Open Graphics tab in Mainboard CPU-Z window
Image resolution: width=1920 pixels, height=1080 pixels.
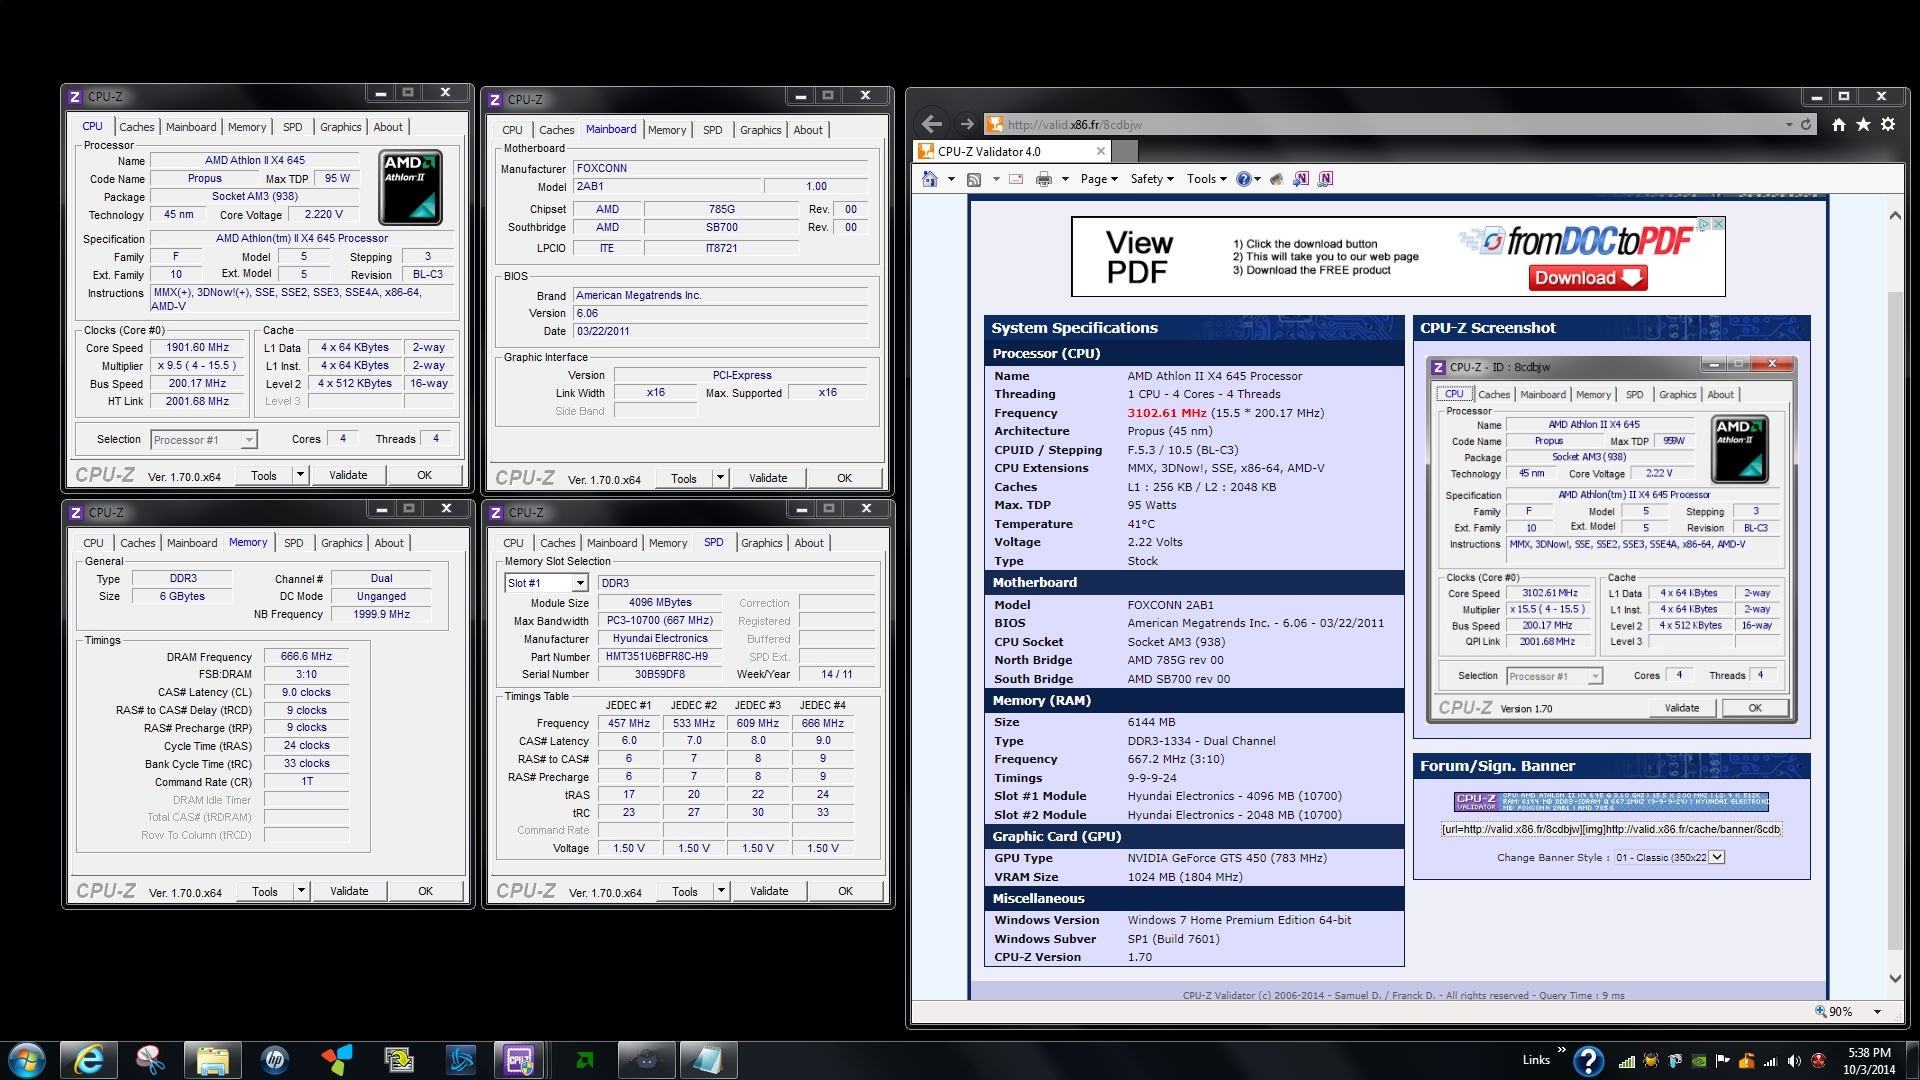click(760, 130)
